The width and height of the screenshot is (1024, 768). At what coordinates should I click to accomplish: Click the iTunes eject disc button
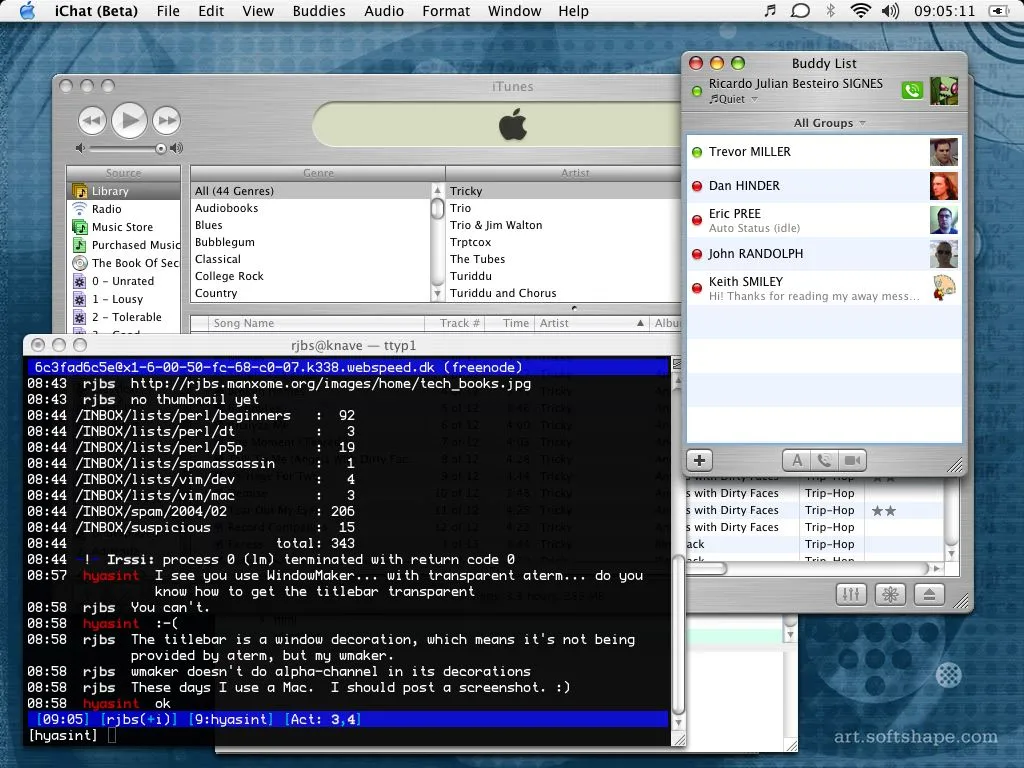pos(929,594)
